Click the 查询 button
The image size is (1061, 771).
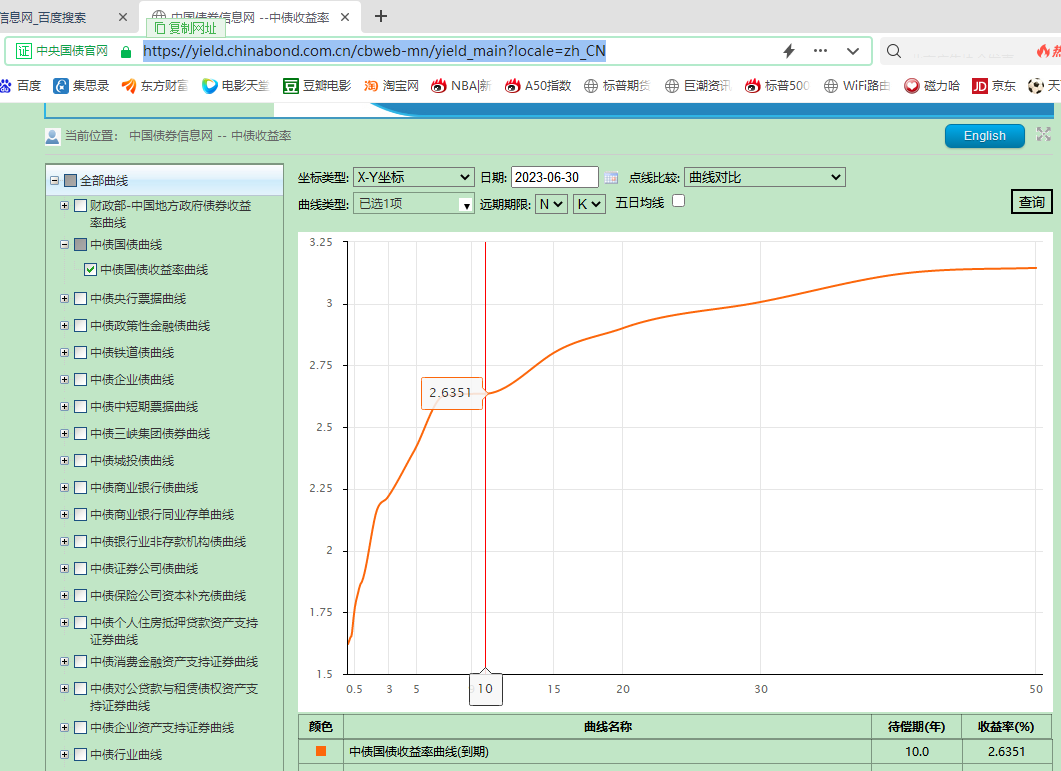click(x=1032, y=202)
